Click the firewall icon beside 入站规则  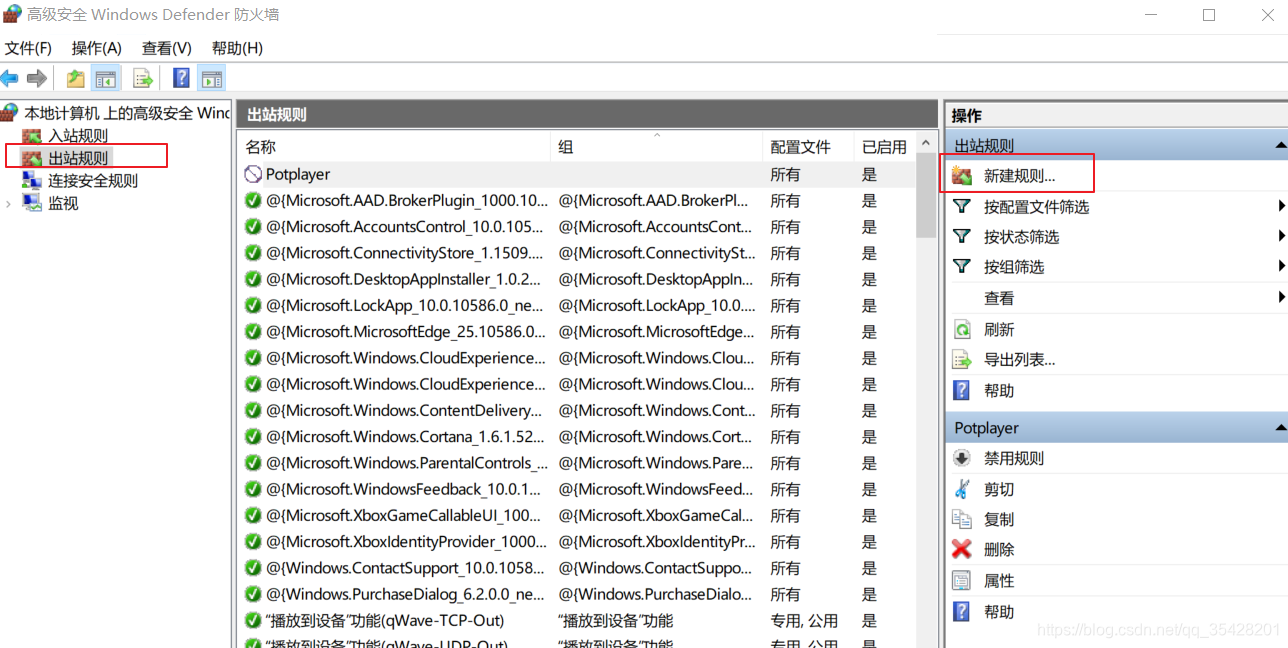[x=32, y=135]
